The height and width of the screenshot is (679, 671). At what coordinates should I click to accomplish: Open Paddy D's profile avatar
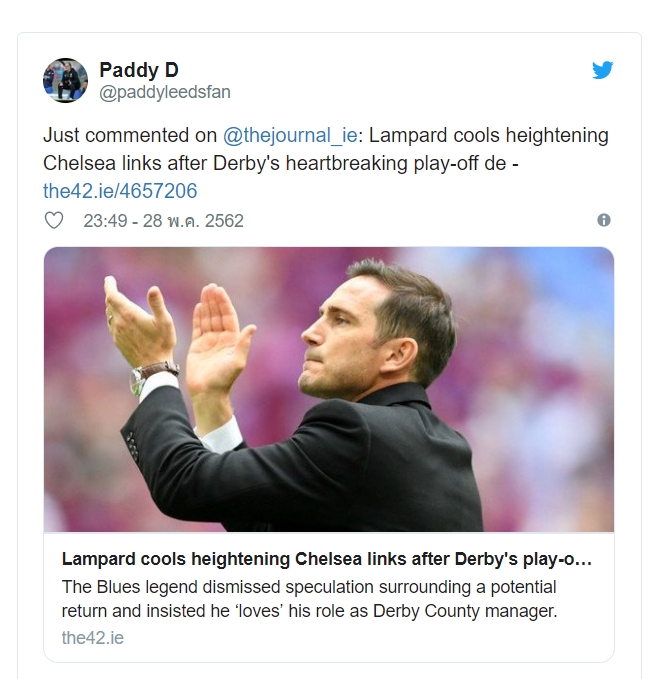tap(65, 80)
